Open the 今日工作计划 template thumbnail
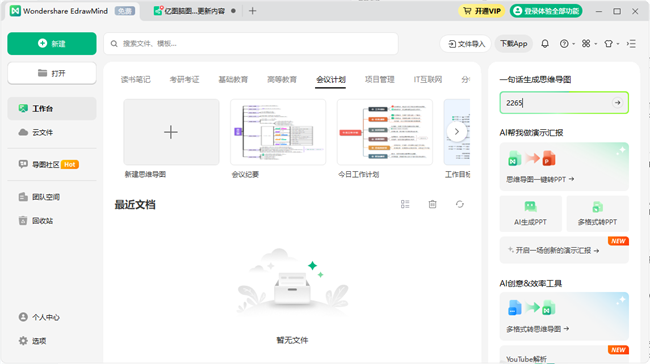Viewport: 650px width, 364px height. pyautogui.click(x=385, y=132)
